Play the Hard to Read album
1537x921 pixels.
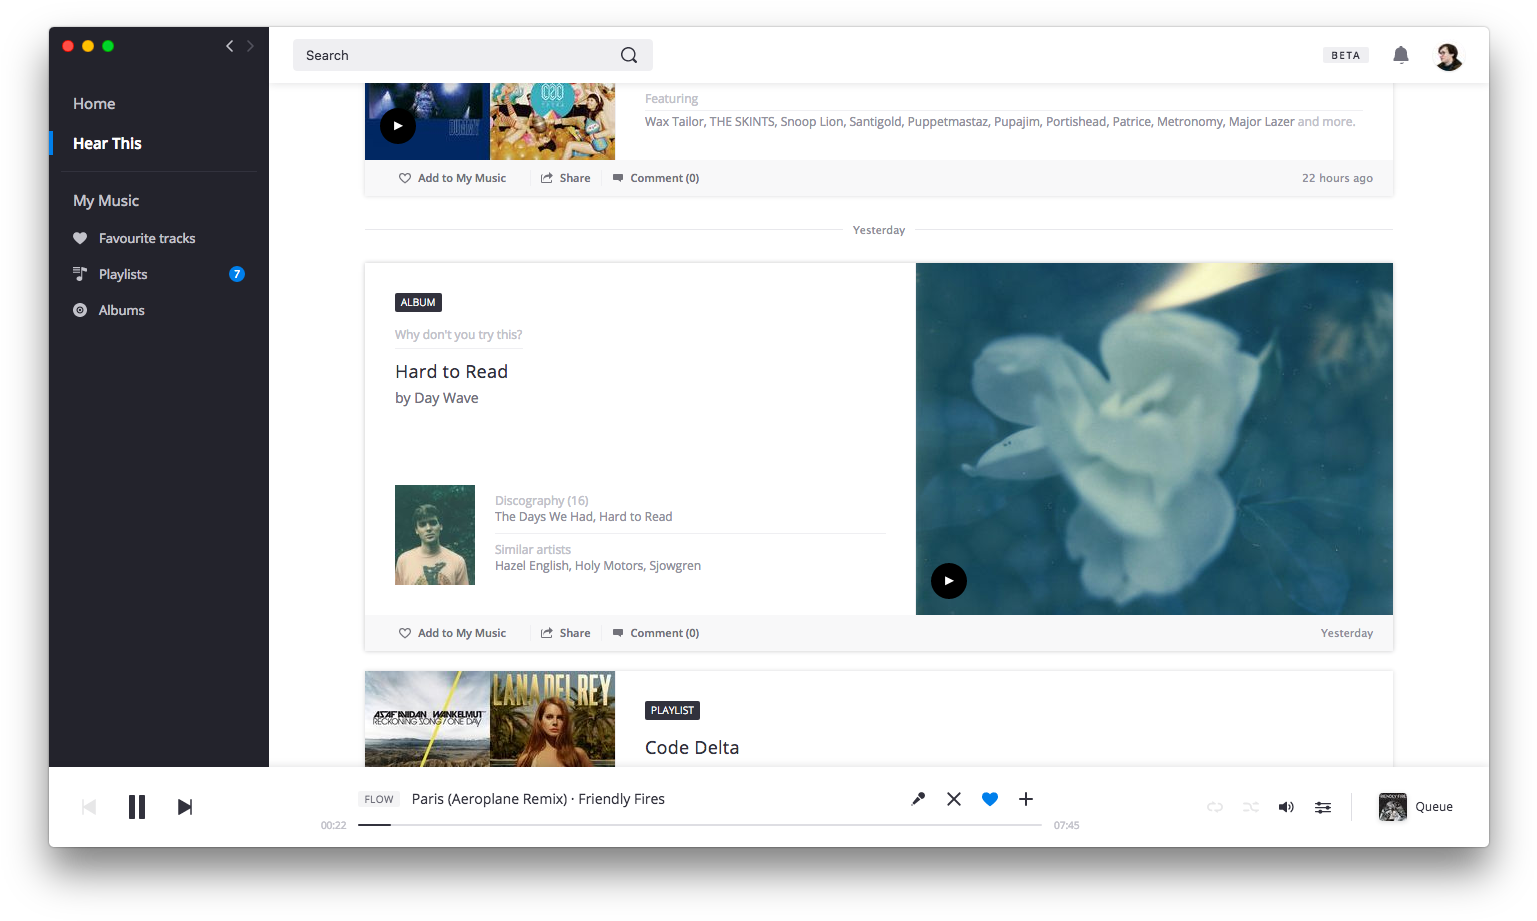[949, 581]
